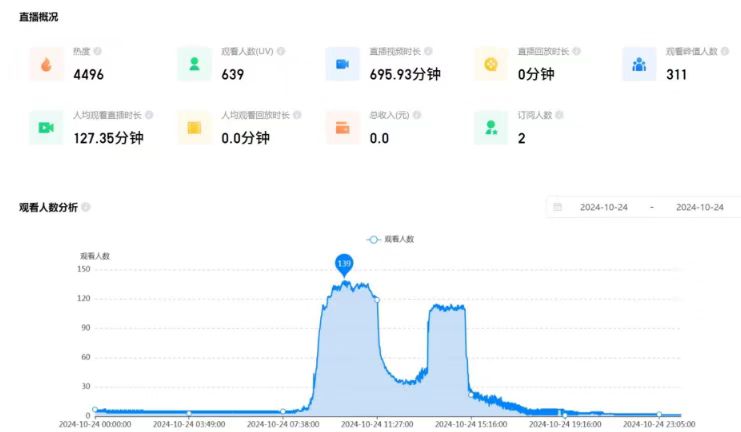Click the 总收入(元) wallet icon

(342, 128)
